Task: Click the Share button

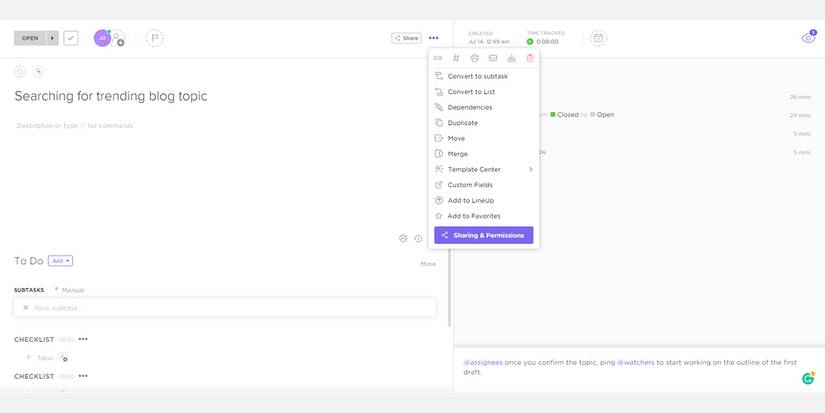Action: (x=406, y=38)
